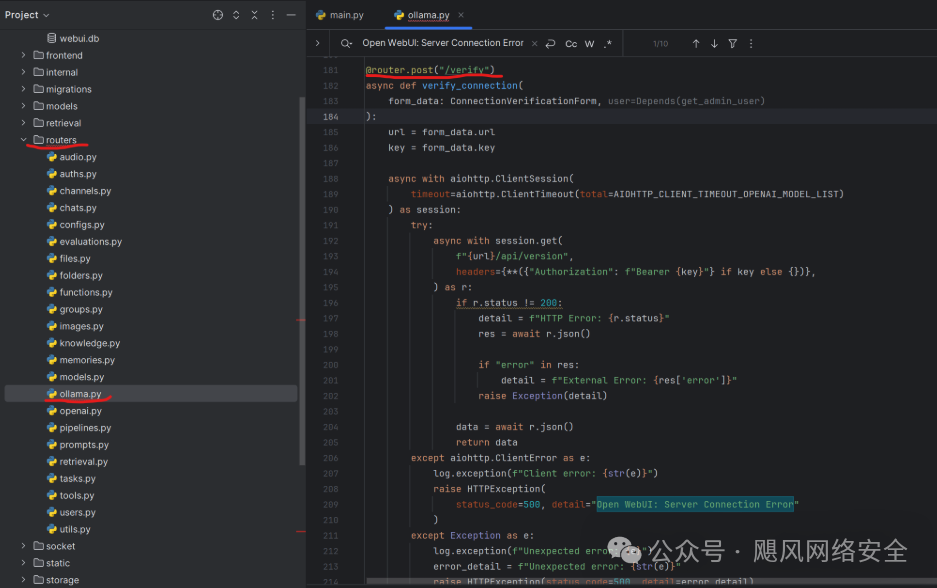Open chats.py file
Screen dimensions: 937x588
point(72,207)
